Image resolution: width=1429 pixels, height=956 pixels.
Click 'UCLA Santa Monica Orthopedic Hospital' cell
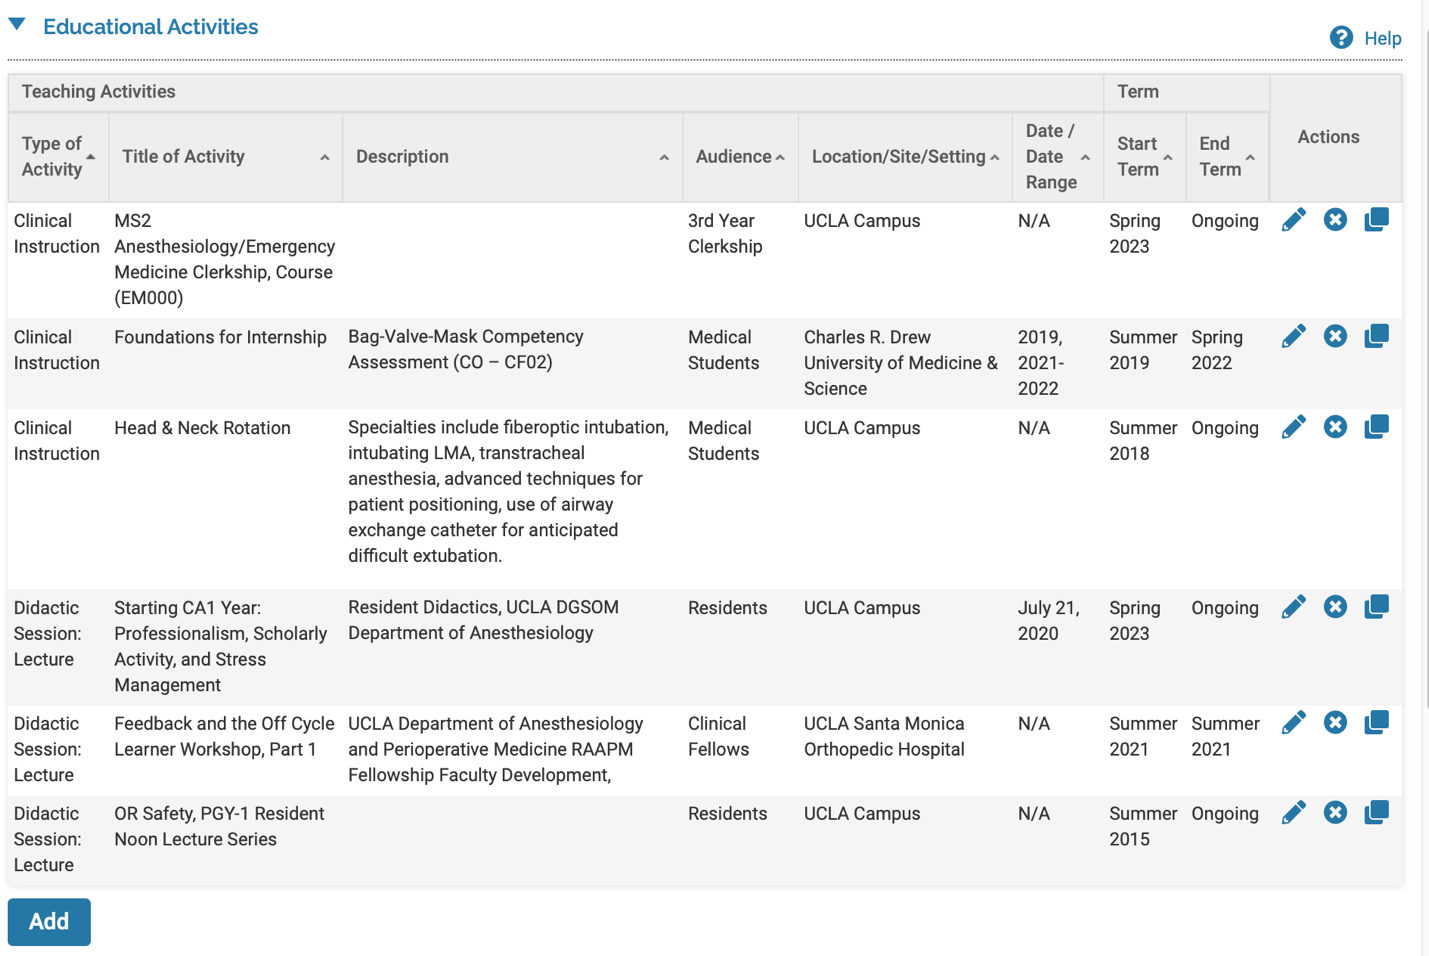click(884, 736)
